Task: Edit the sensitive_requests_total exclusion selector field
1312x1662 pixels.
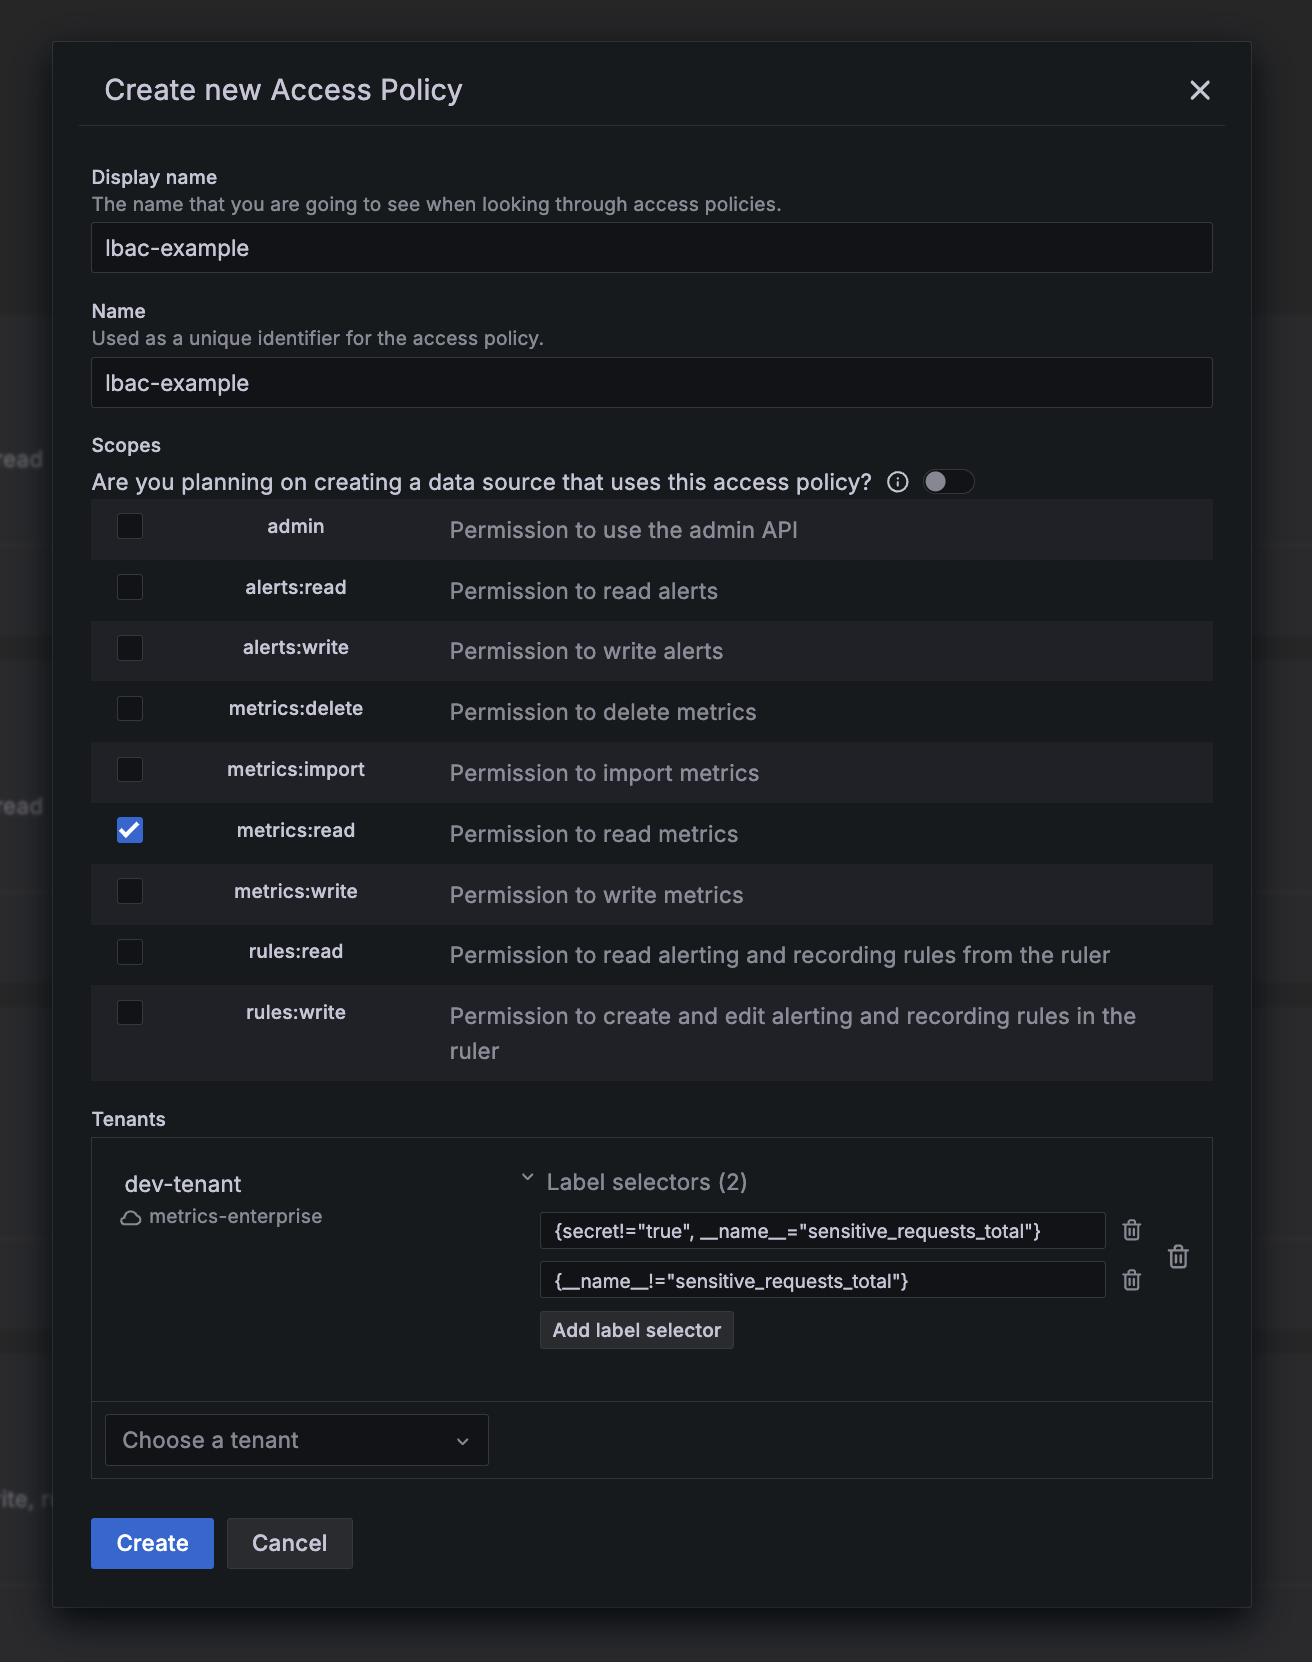Action: point(821,1280)
